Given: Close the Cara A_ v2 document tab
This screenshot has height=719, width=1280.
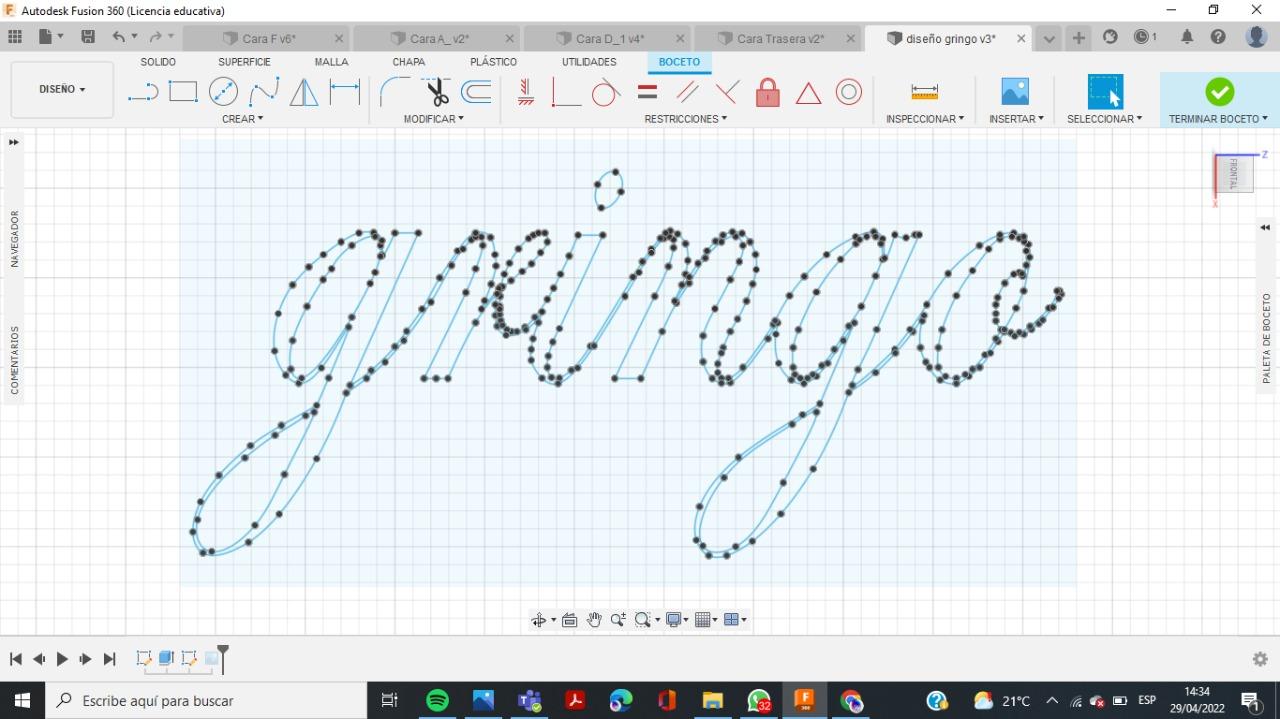Looking at the screenshot, I should coord(510,38).
